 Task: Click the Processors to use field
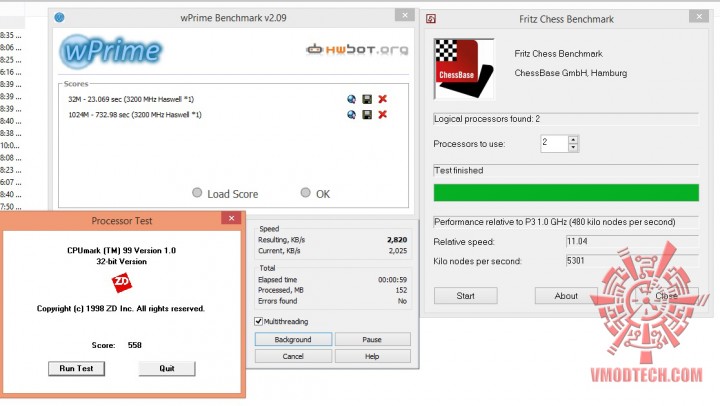pos(554,144)
